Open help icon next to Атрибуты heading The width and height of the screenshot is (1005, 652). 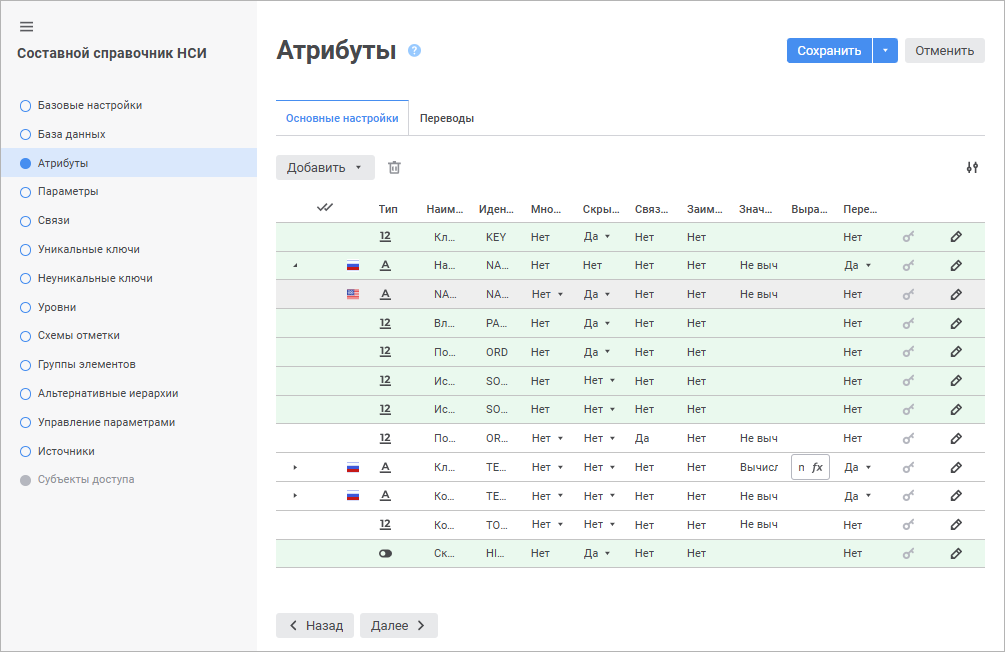(415, 50)
